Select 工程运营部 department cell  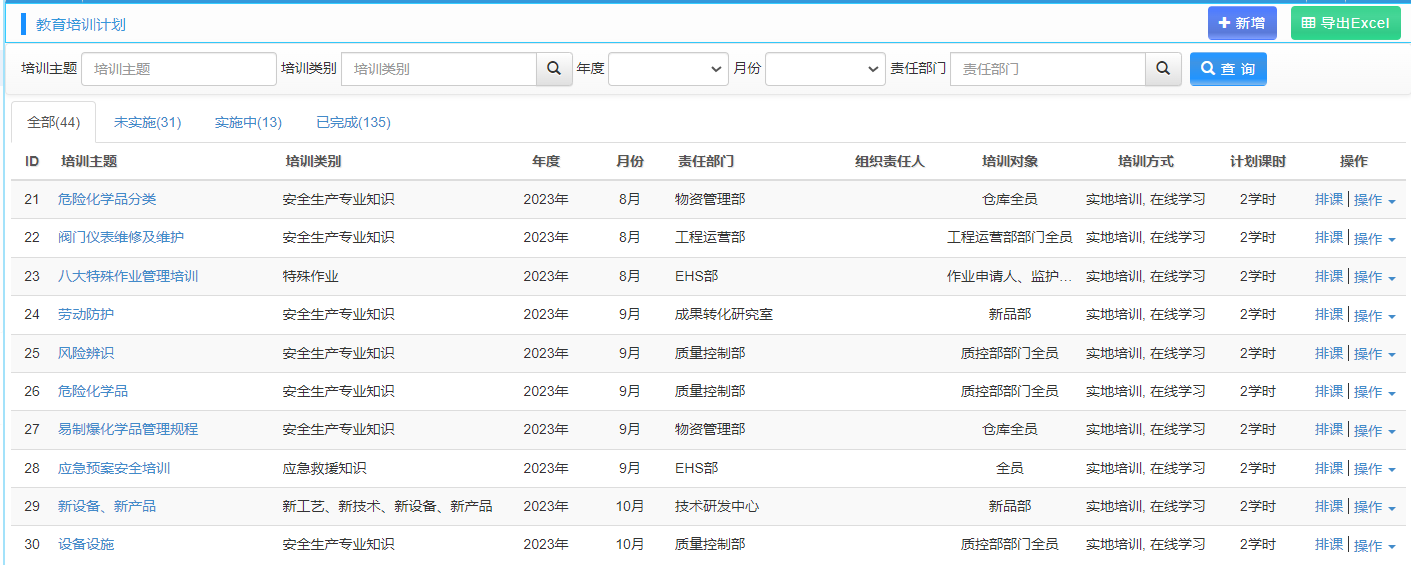pos(710,237)
